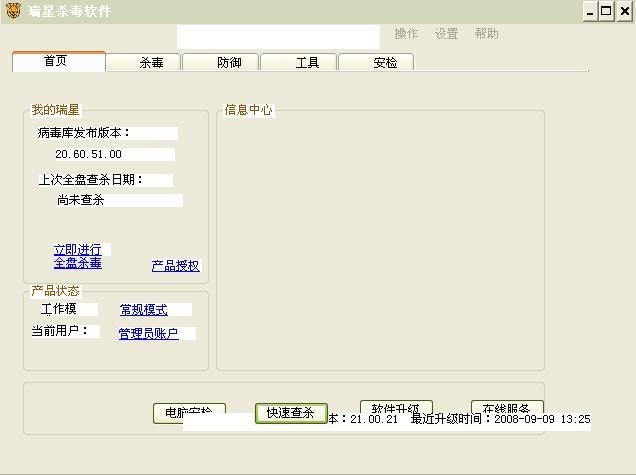The image size is (636, 475).
Task: Click the 上次全盘查杀日期 label
Action: [90, 180]
